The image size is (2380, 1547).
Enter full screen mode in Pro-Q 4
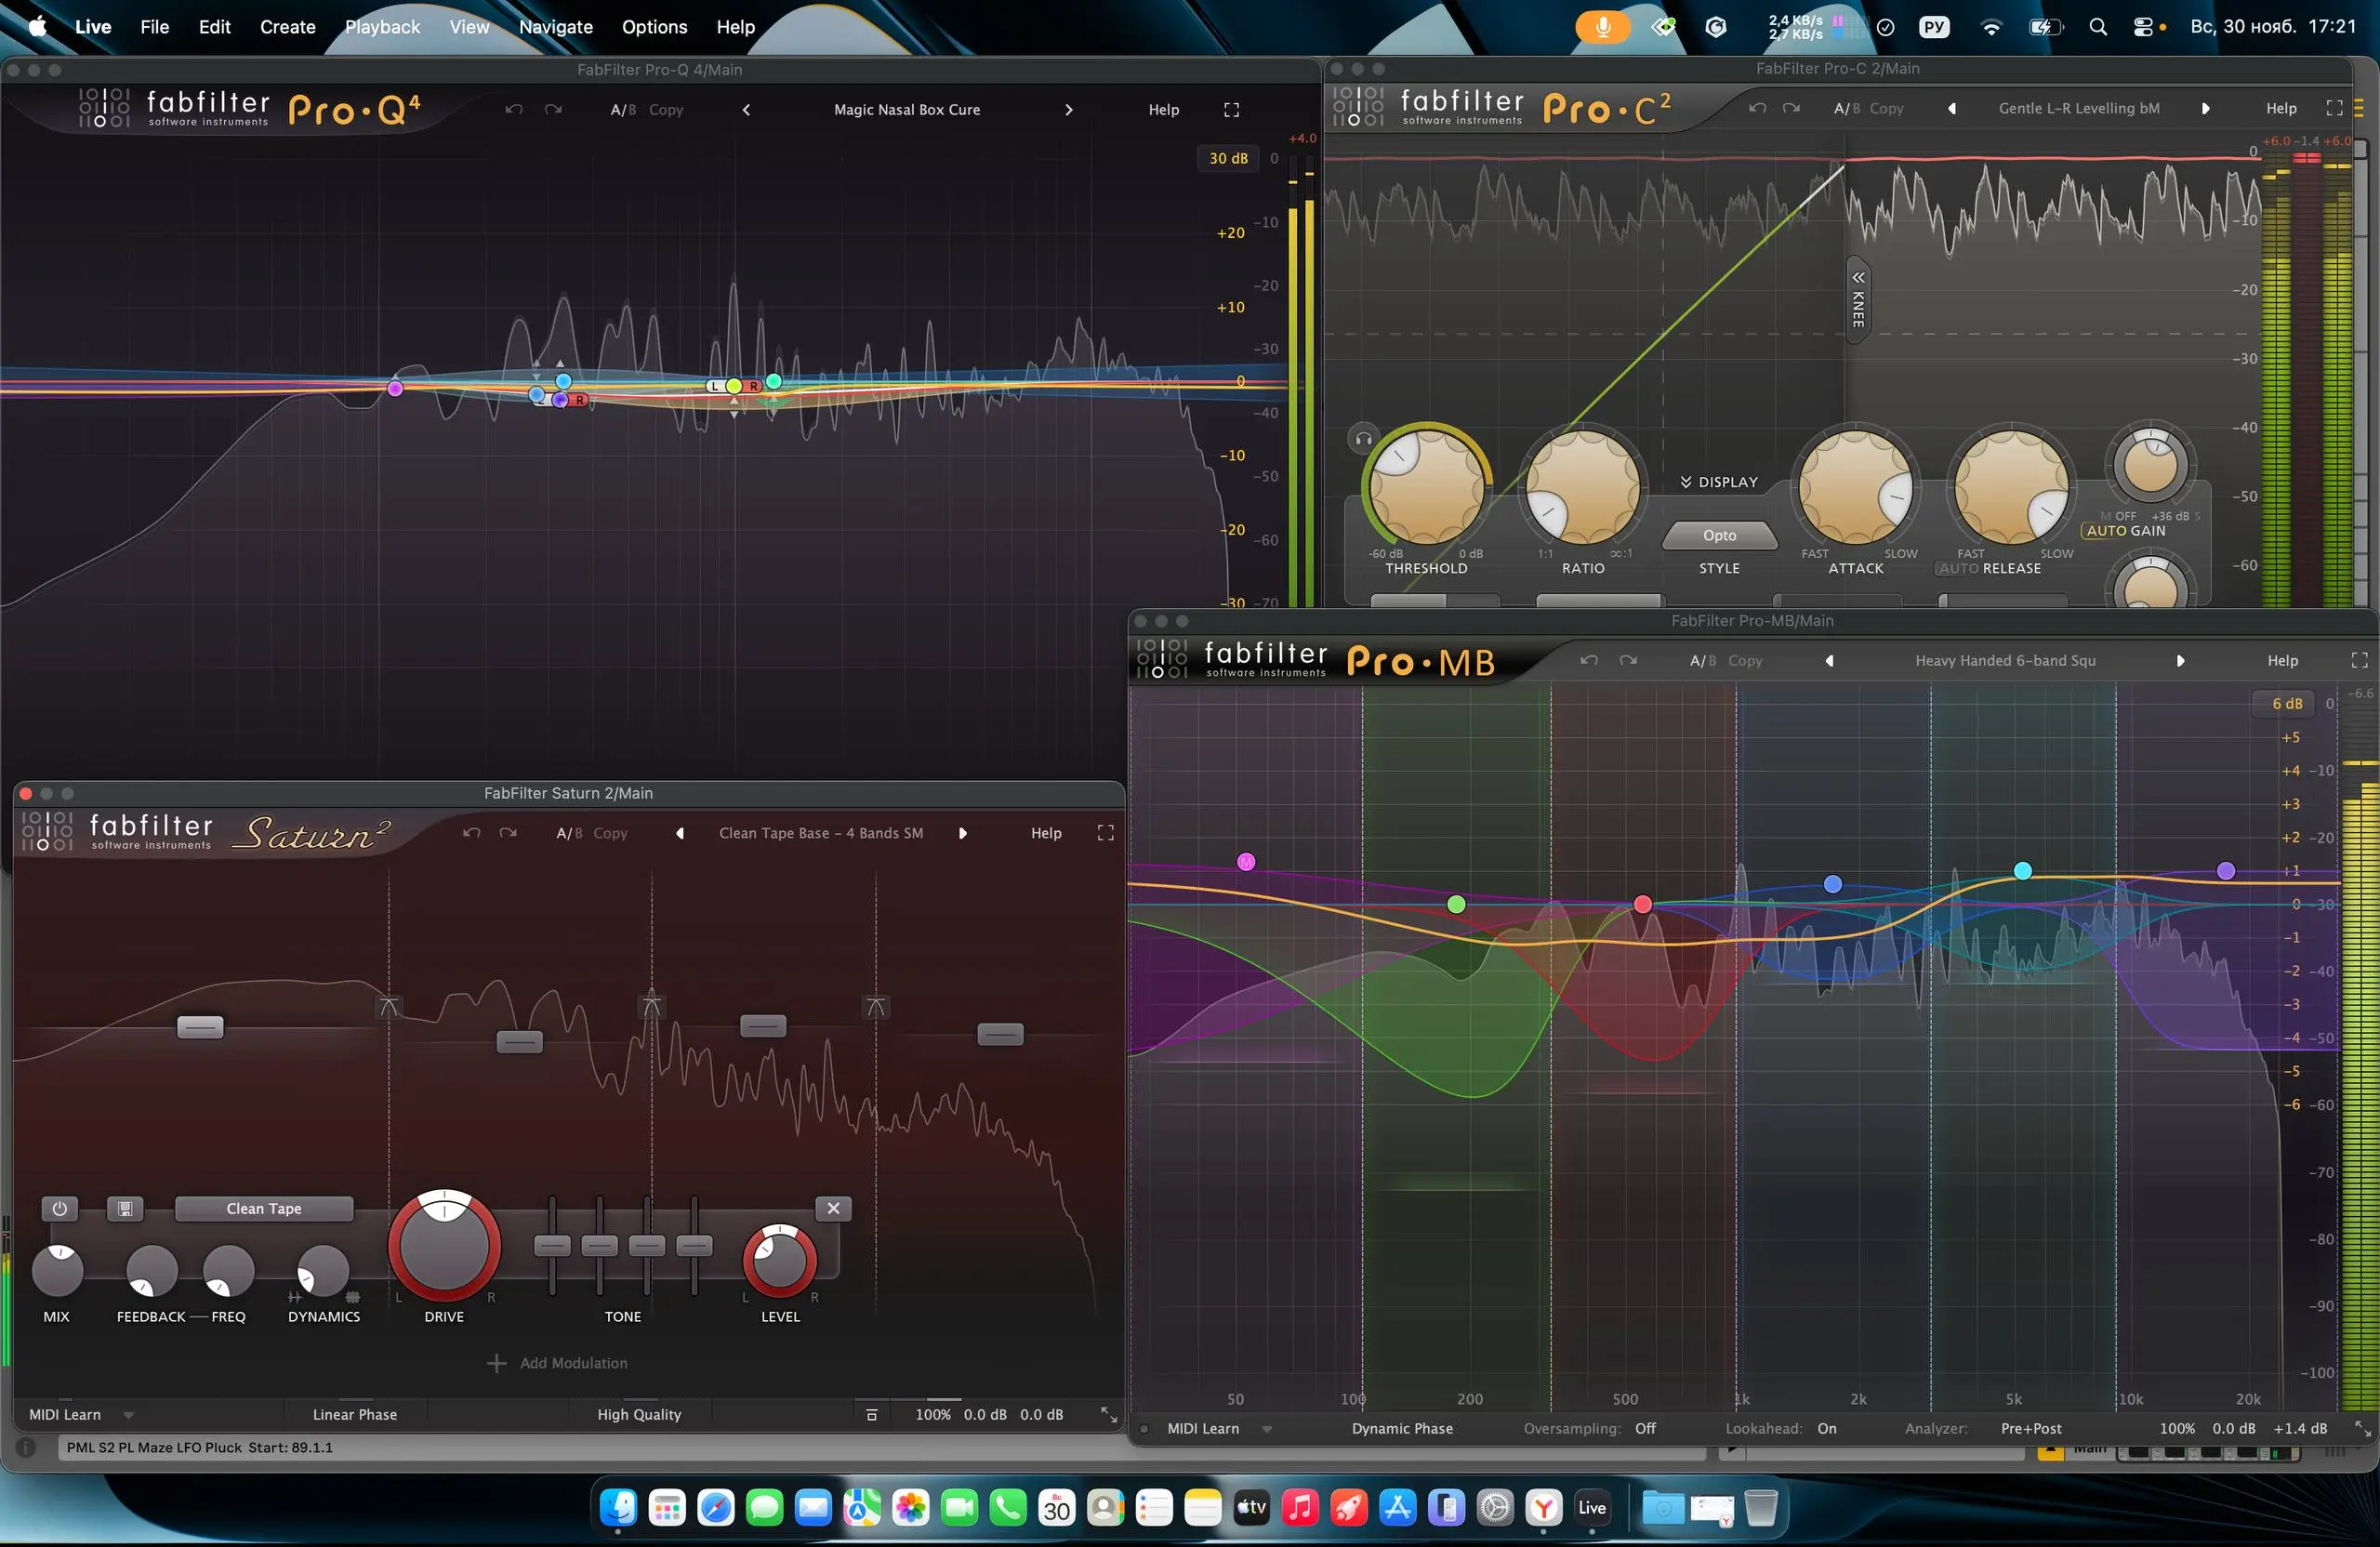coord(1232,110)
